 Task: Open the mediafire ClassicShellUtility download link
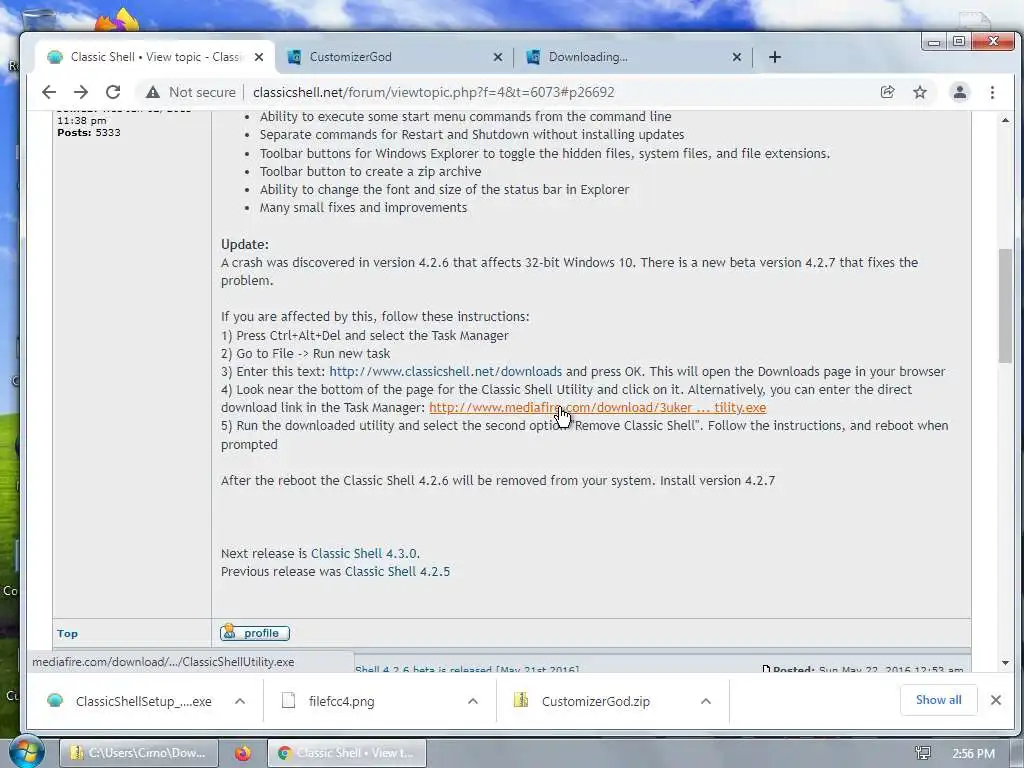click(x=598, y=408)
